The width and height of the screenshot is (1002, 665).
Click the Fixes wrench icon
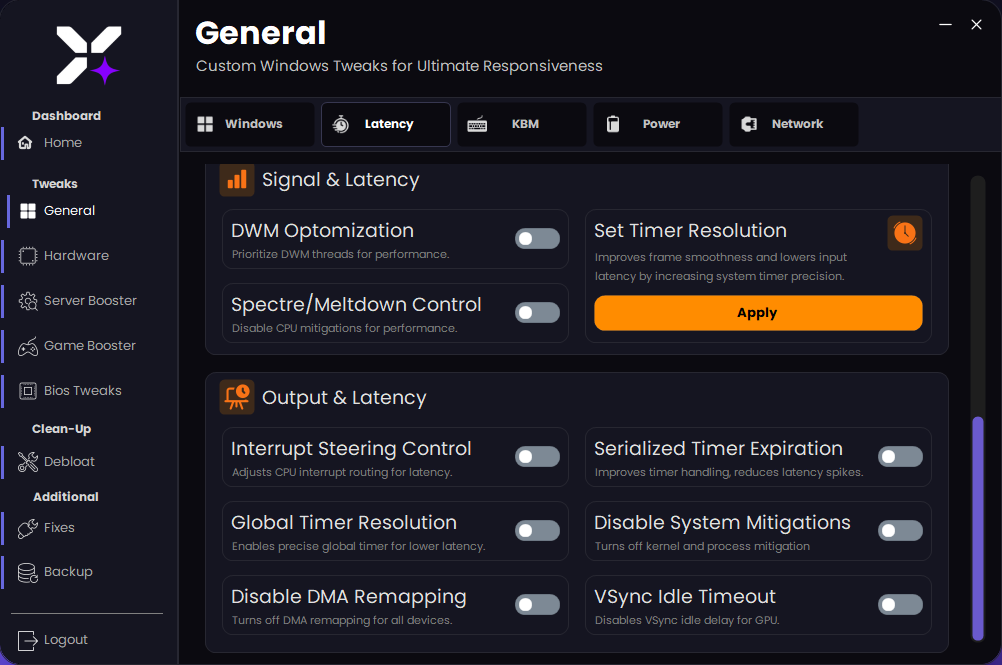pos(28,528)
